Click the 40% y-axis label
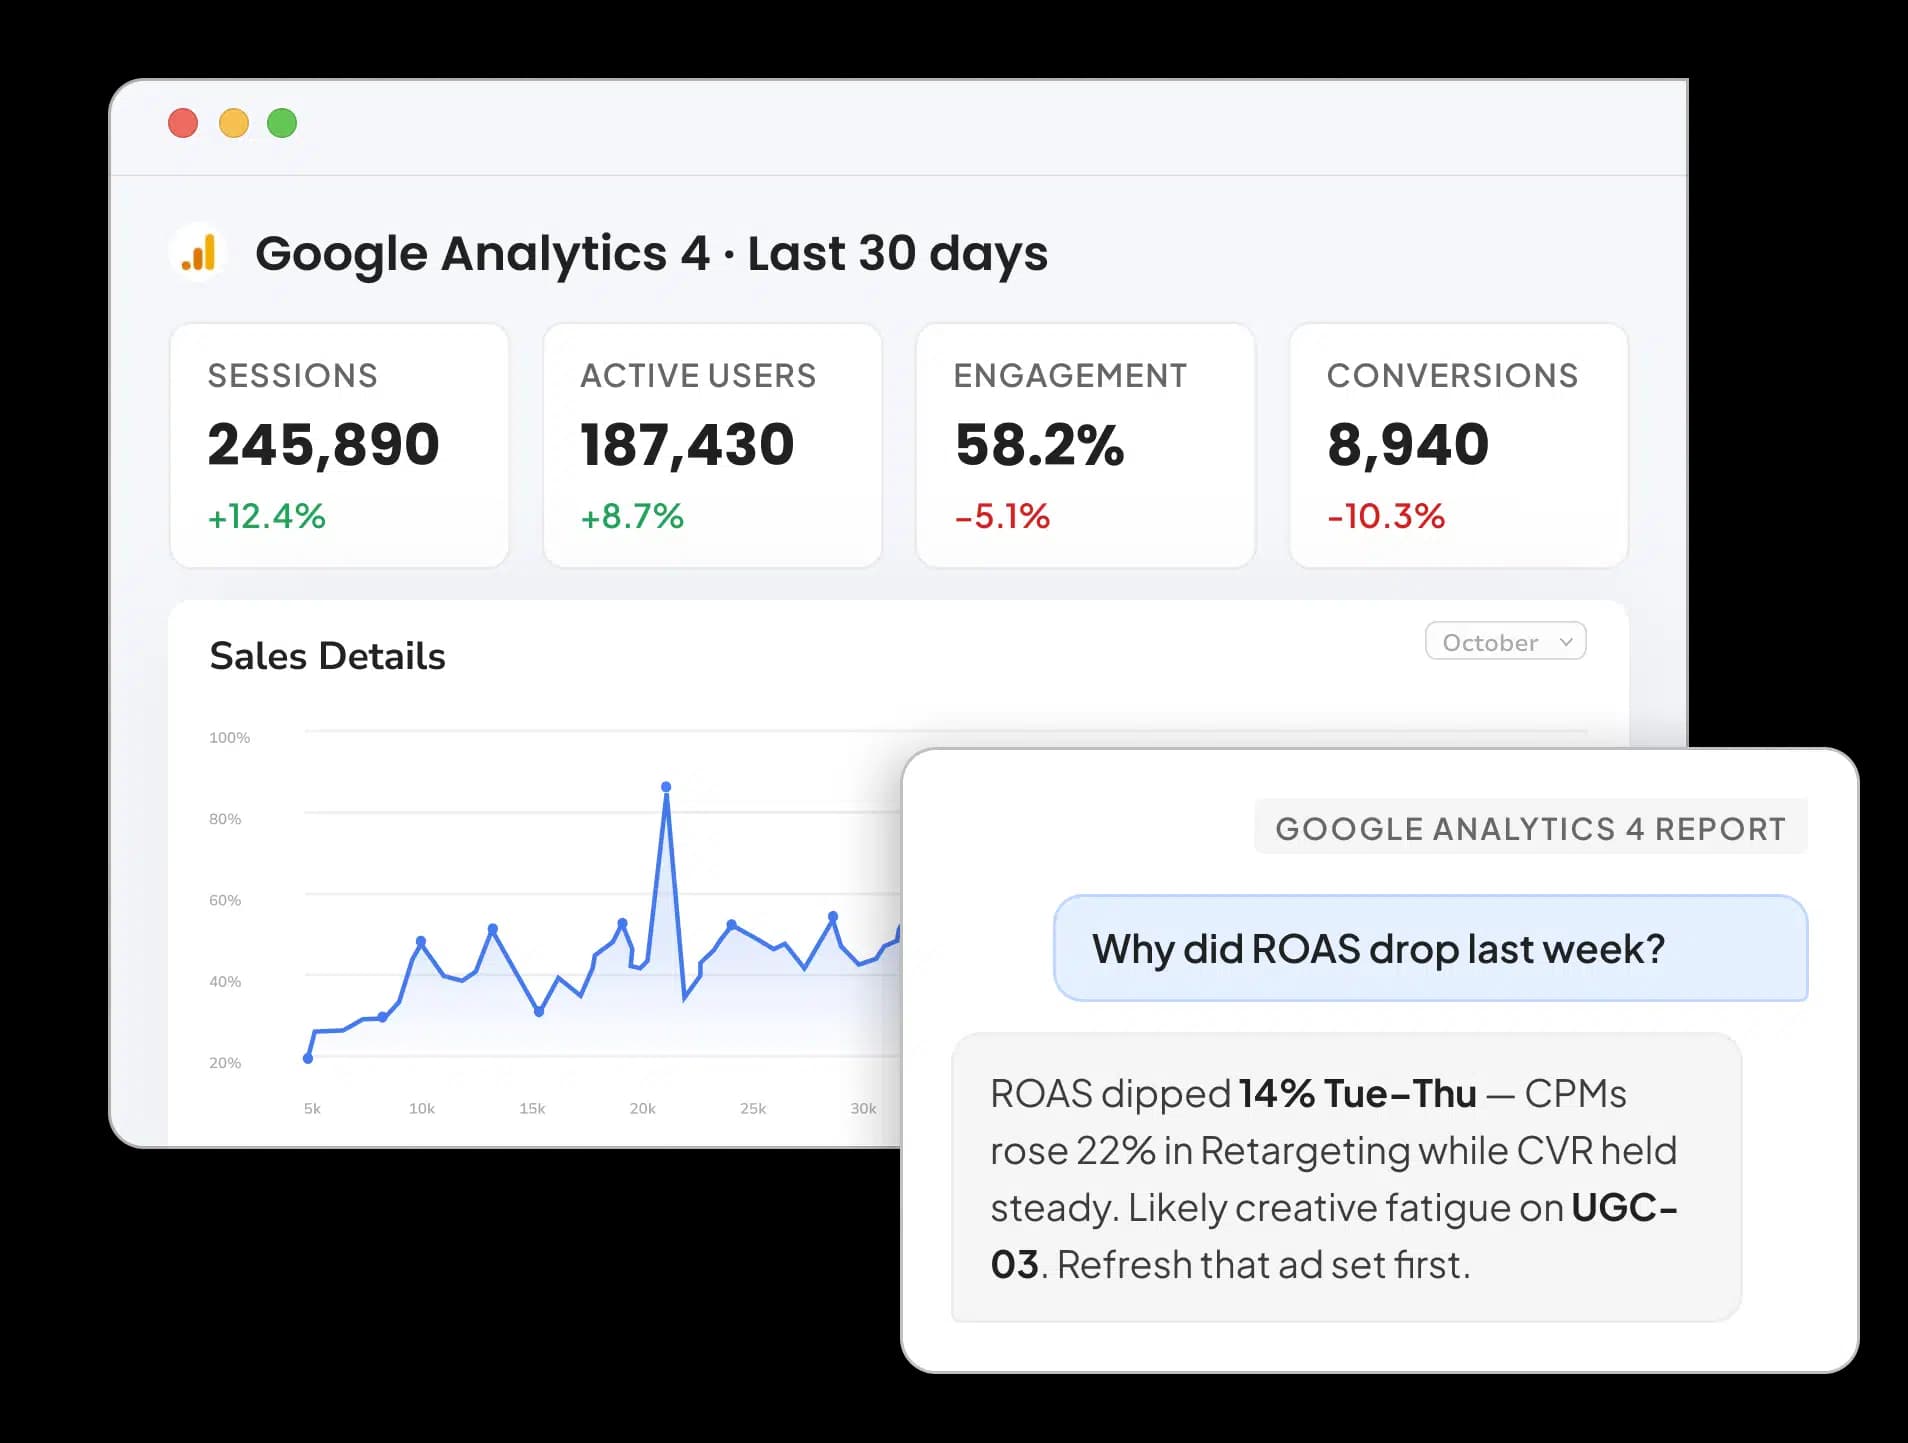 tap(225, 982)
